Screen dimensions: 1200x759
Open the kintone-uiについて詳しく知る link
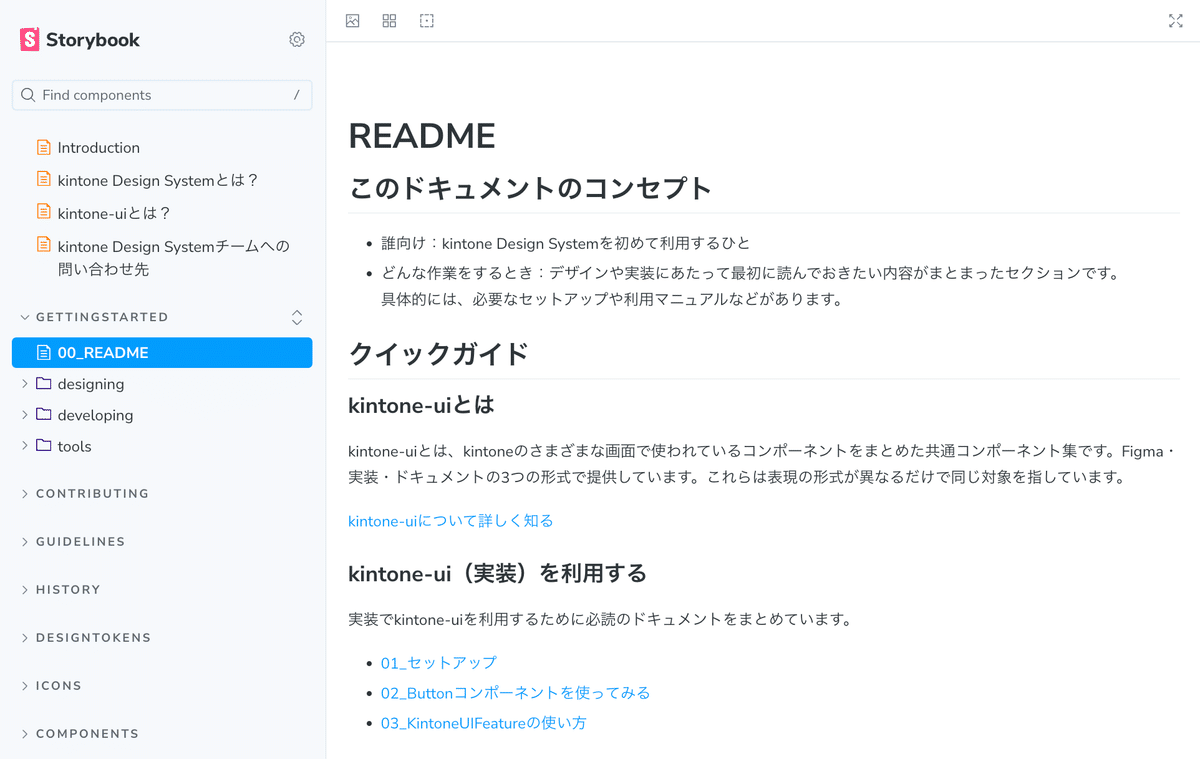tap(451, 521)
